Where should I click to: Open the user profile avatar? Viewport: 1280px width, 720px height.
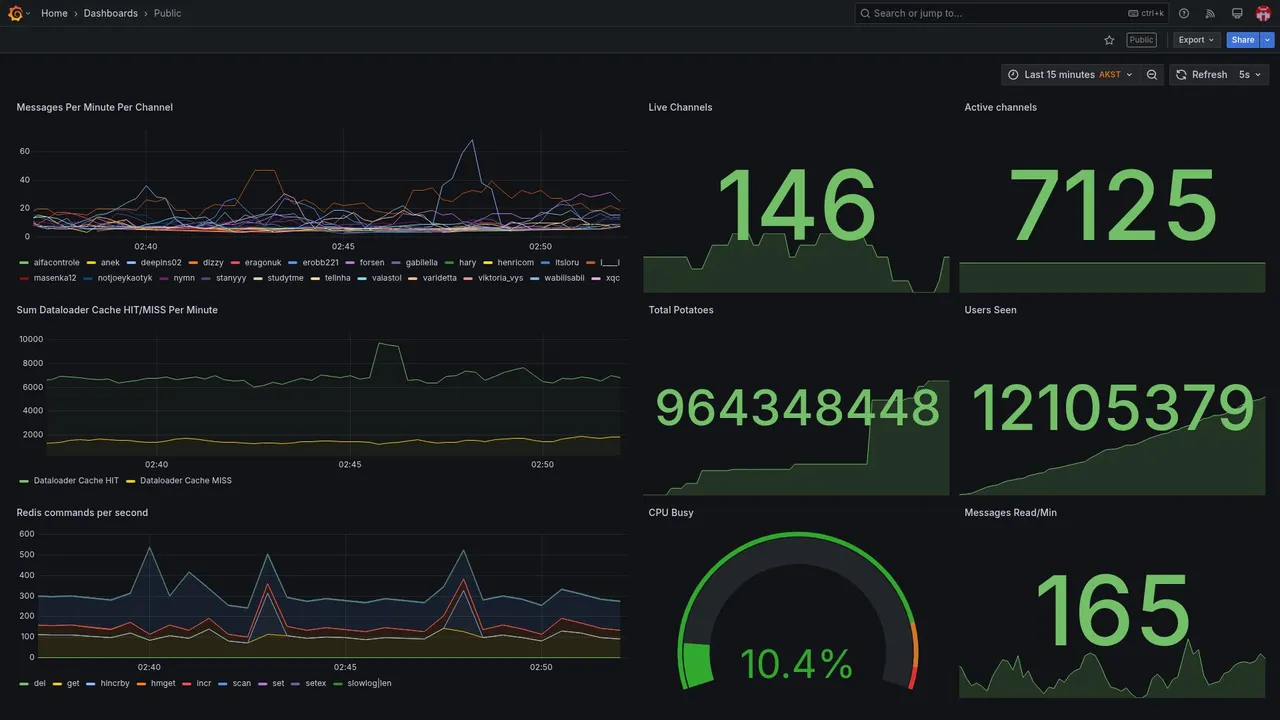tap(1263, 13)
